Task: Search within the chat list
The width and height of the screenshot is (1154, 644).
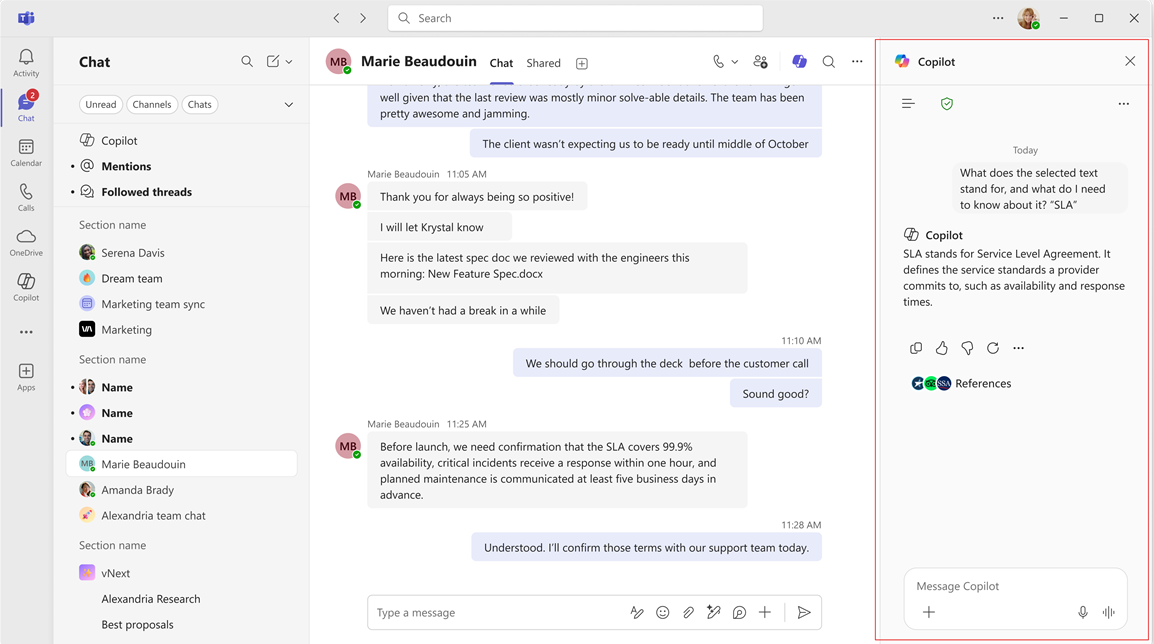Action: coord(247,62)
